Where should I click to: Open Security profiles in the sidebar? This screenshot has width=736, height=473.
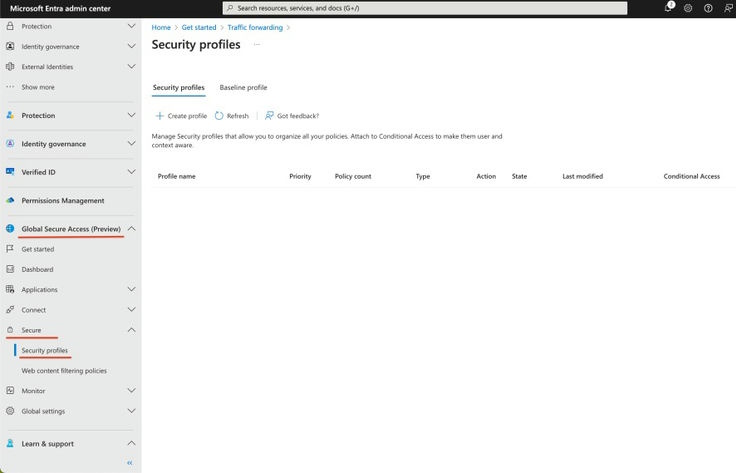tap(45, 350)
